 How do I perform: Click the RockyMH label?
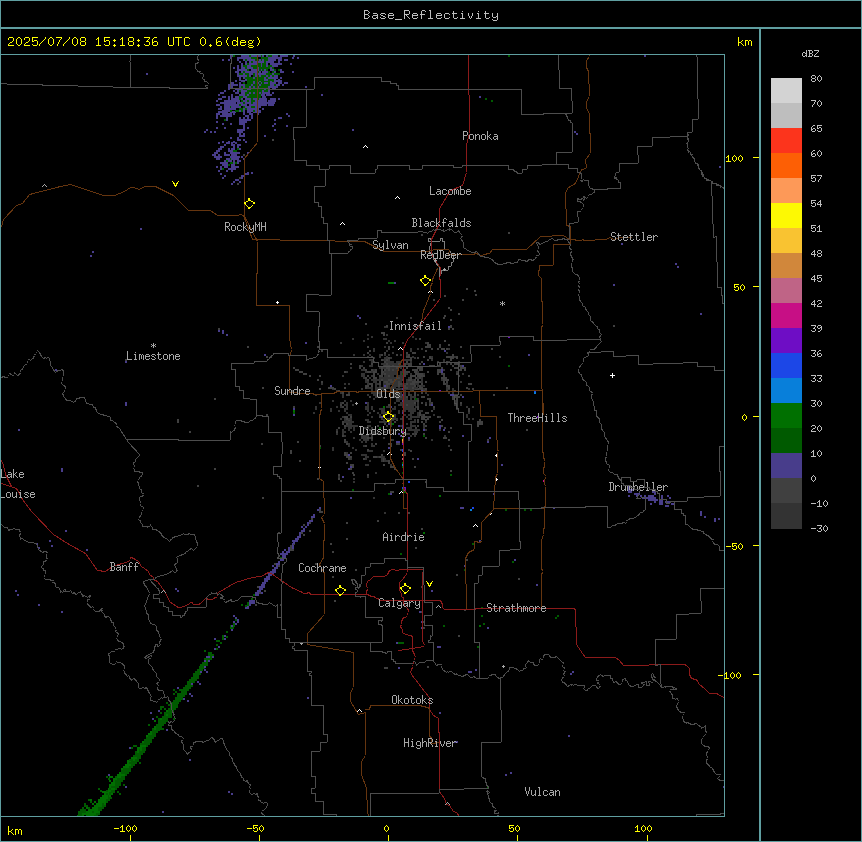tap(245, 227)
